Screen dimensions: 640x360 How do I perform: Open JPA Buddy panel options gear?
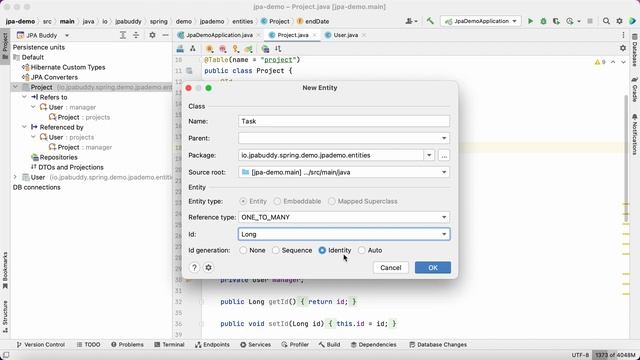(x=152, y=35)
